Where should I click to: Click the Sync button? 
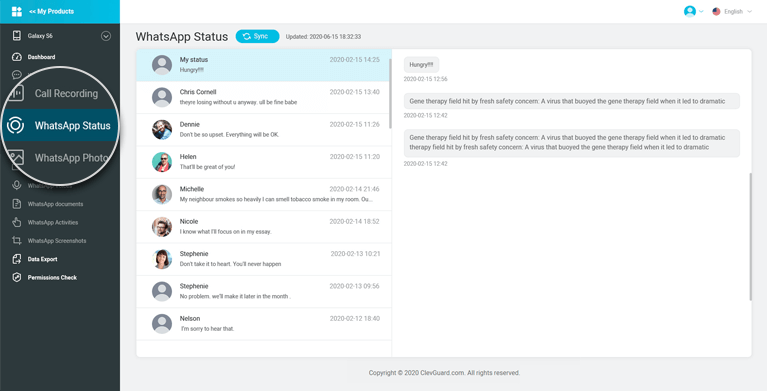257,36
